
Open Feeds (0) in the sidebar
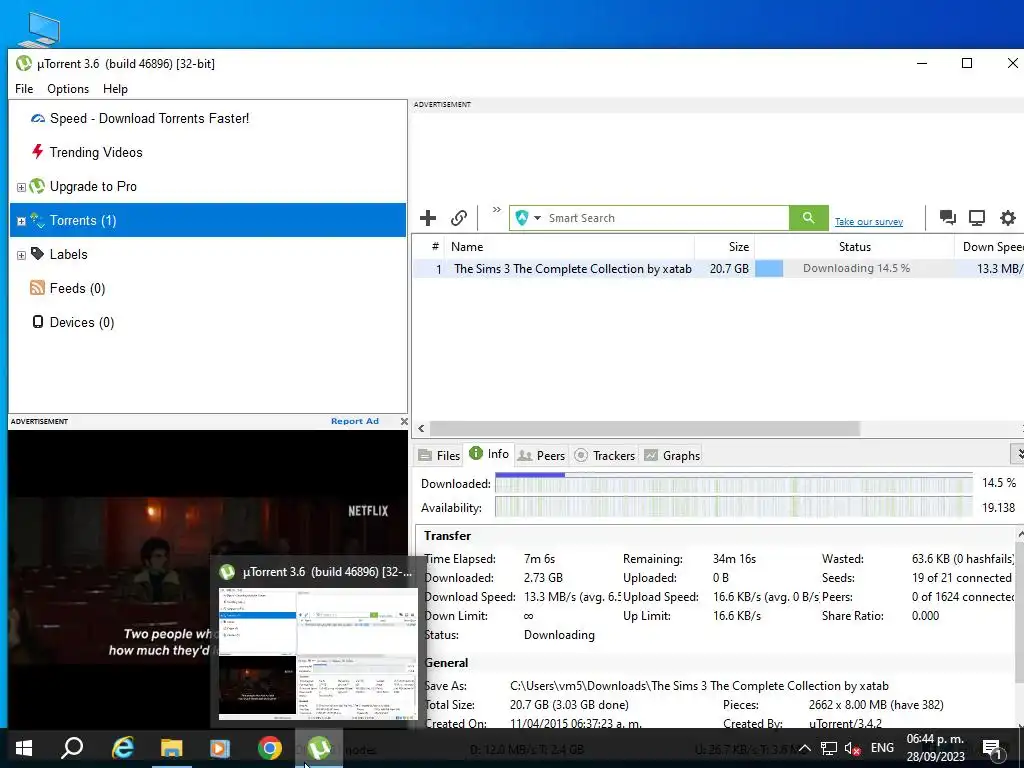coord(77,288)
